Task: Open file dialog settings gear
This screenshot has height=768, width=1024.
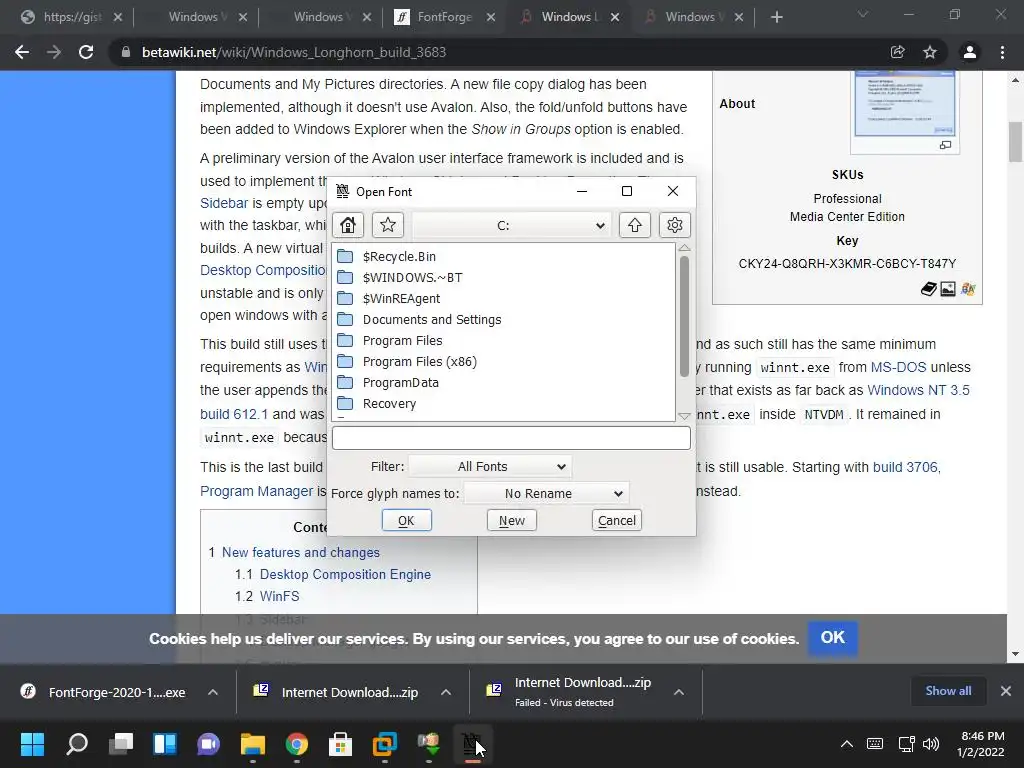Action: 675,225
